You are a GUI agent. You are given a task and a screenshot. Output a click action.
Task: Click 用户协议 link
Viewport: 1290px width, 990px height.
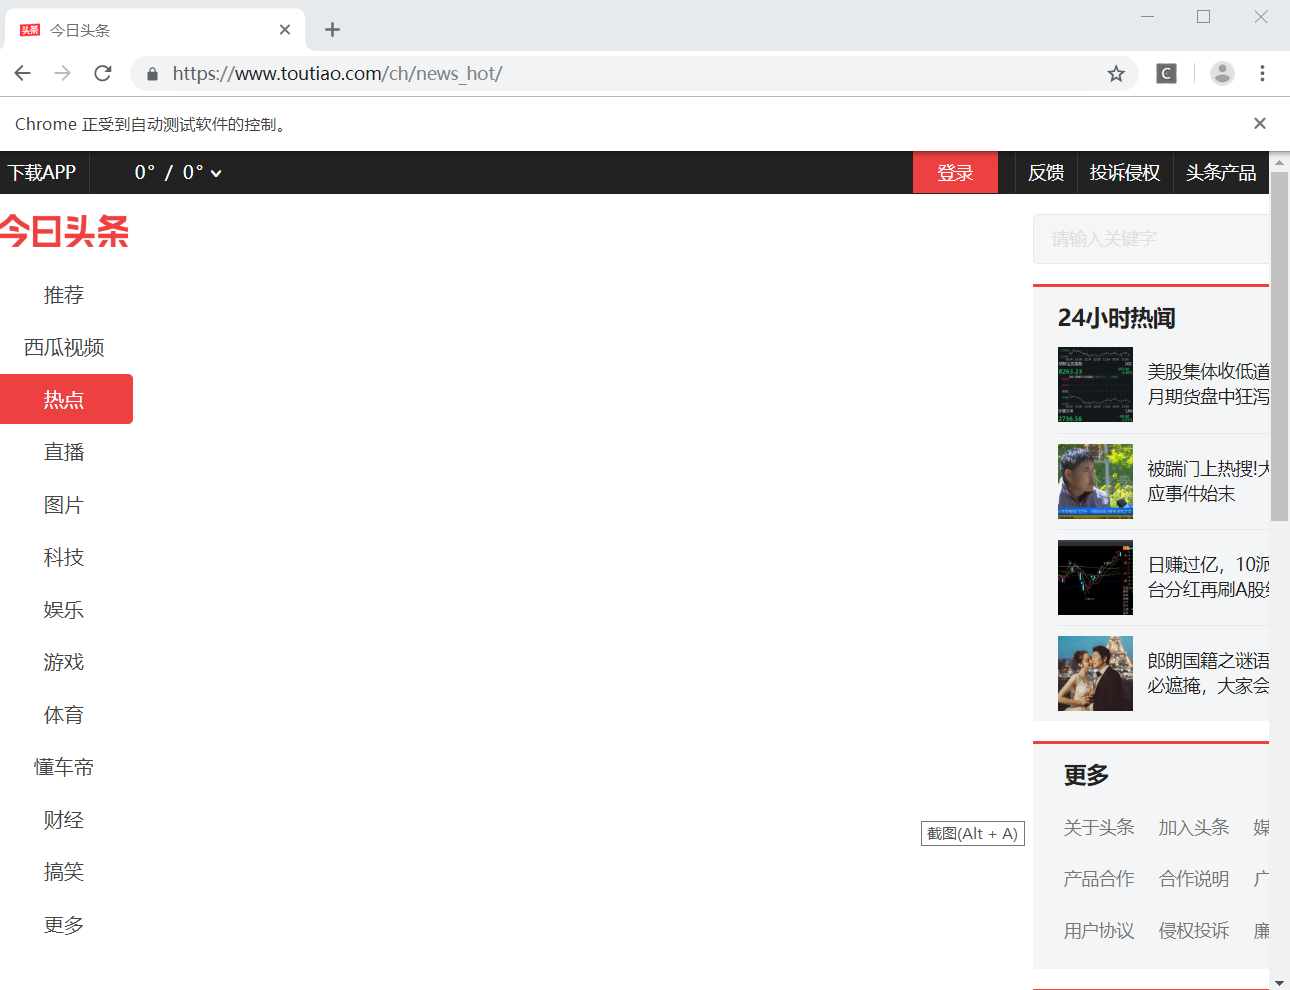(x=1099, y=930)
